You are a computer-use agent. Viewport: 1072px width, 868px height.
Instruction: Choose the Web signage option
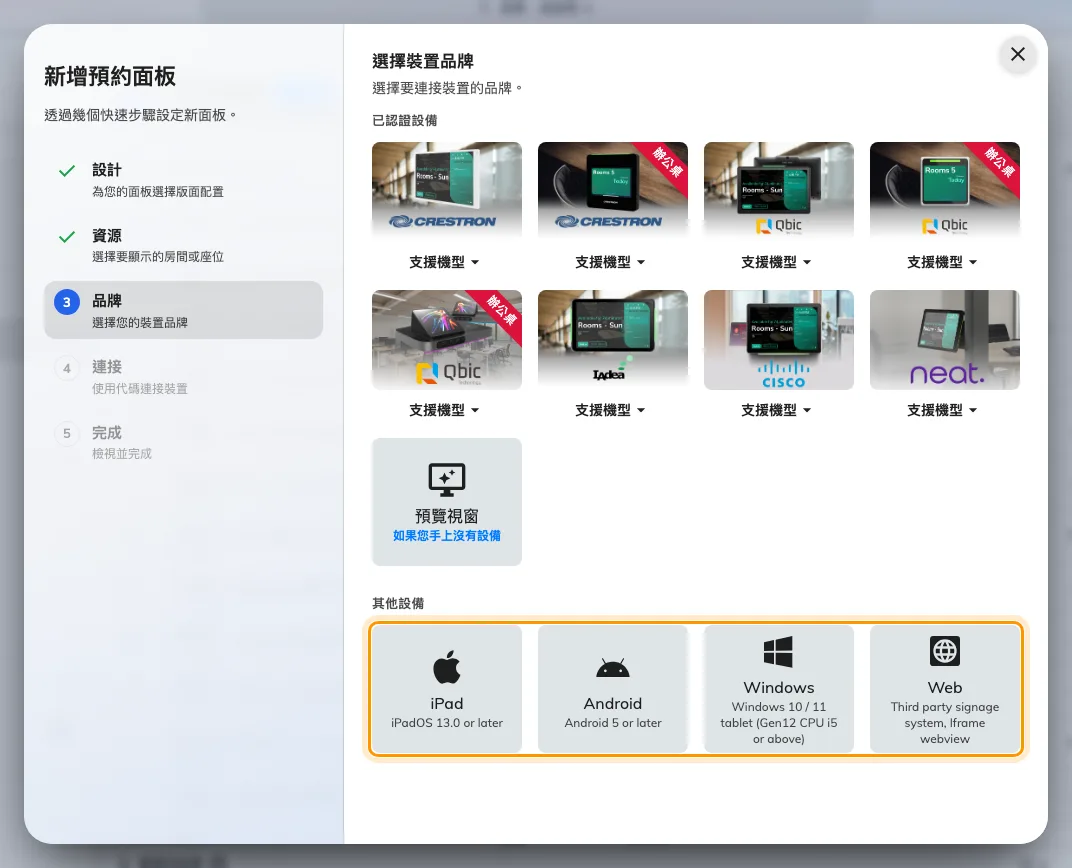pos(945,689)
